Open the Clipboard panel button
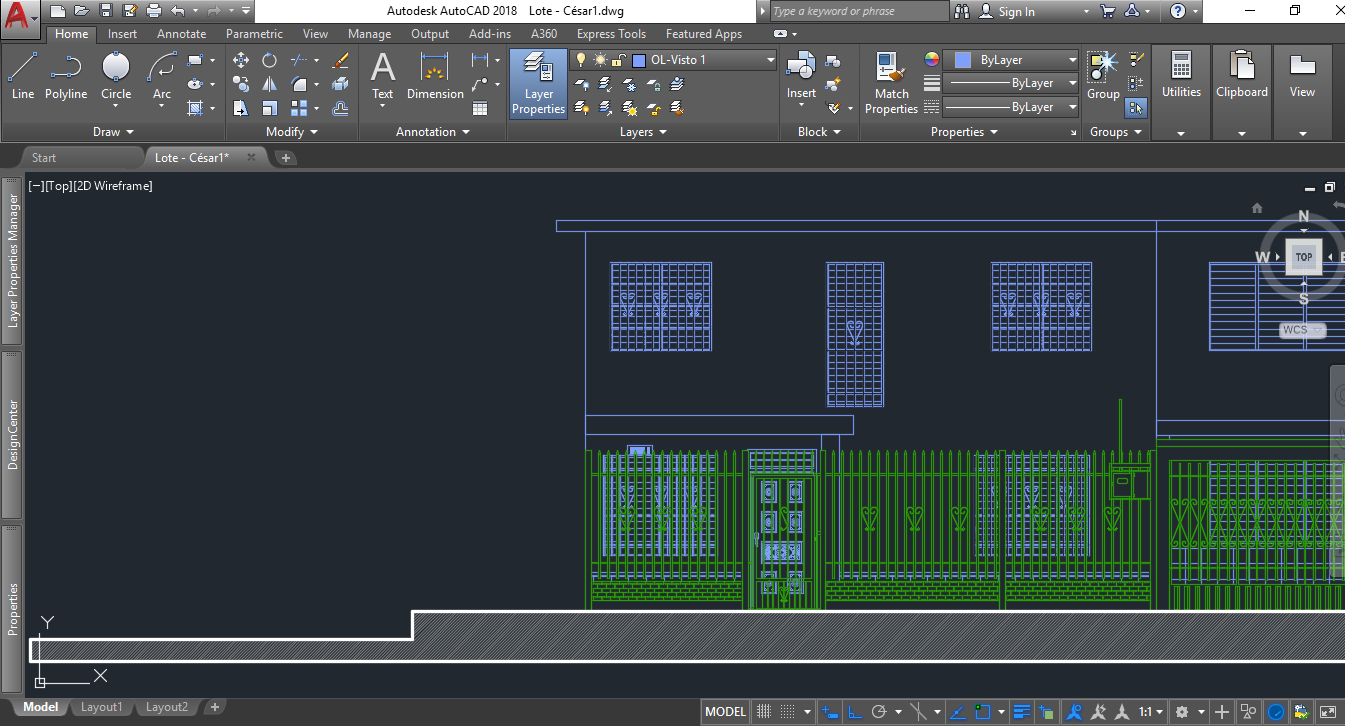Image resolution: width=1345 pixels, height=726 pixels. 1241,92
